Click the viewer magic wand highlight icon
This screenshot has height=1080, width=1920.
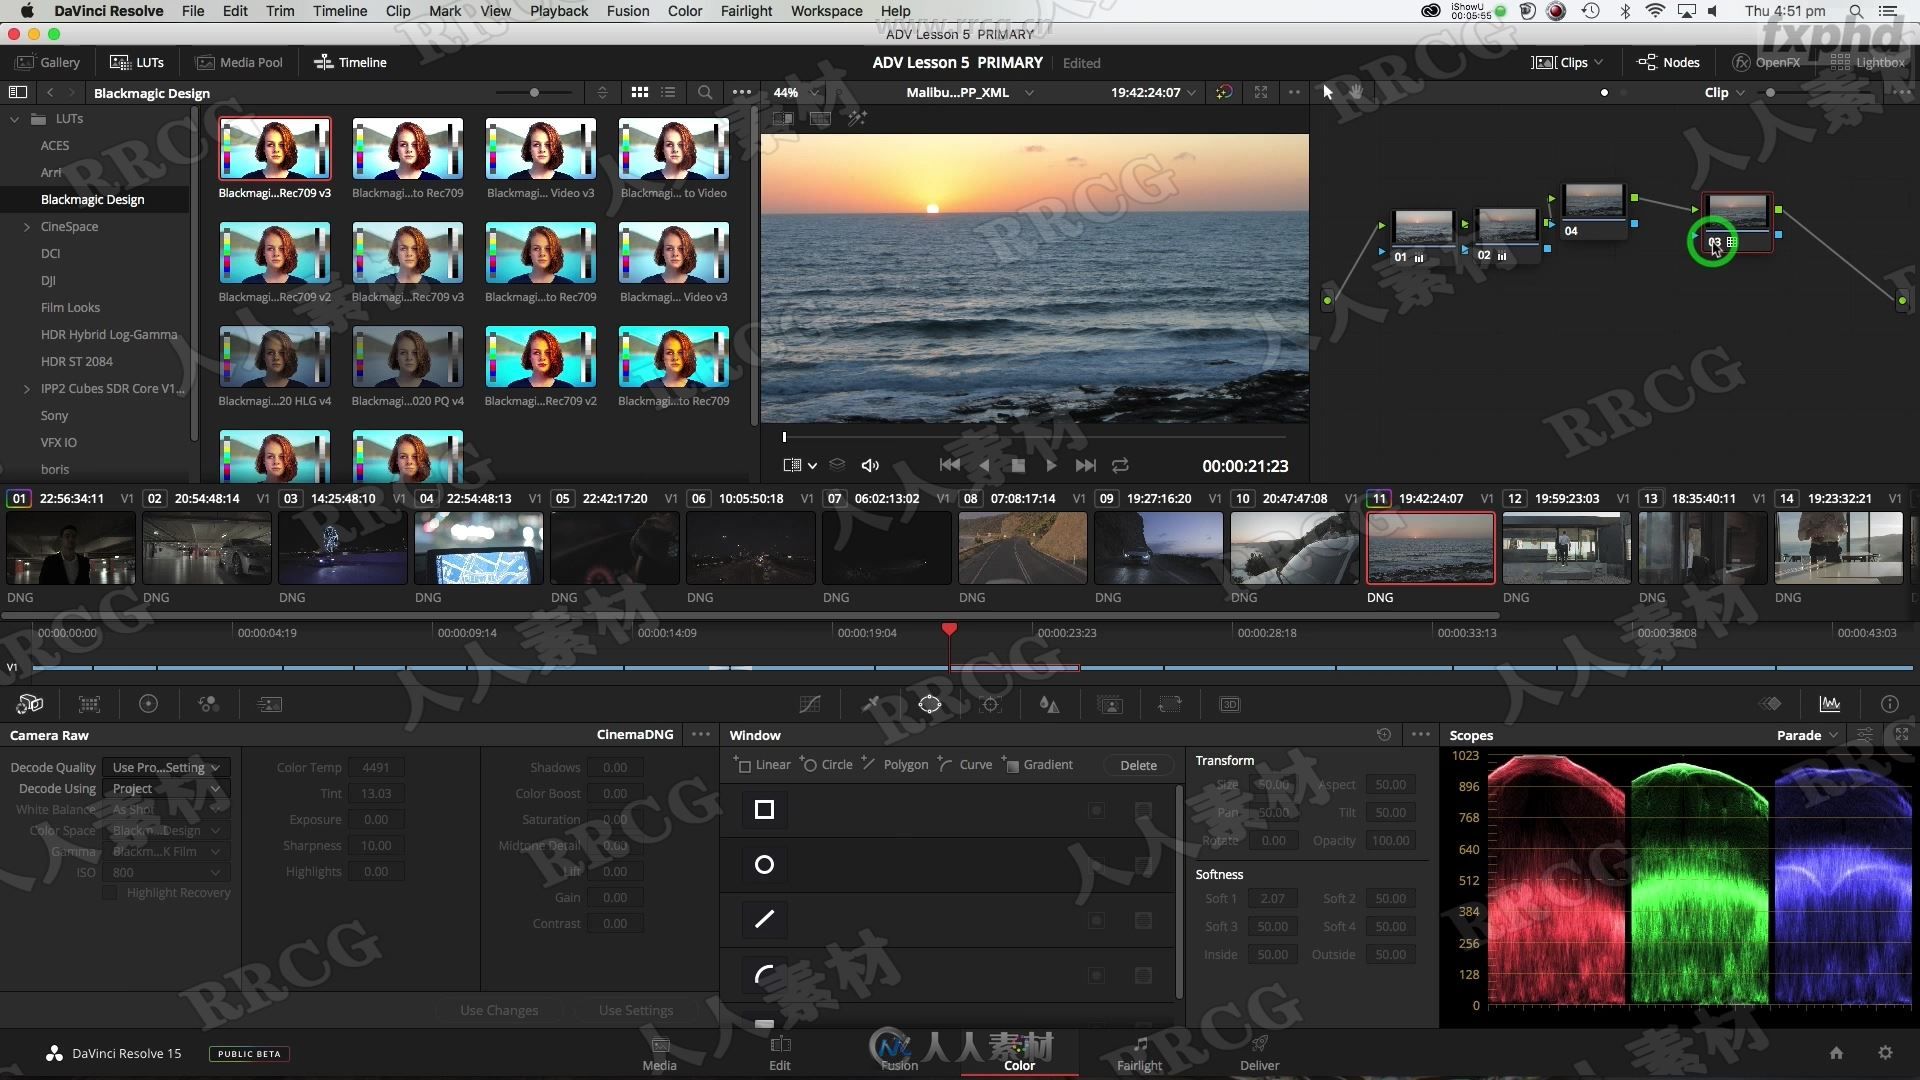tap(857, 118)
